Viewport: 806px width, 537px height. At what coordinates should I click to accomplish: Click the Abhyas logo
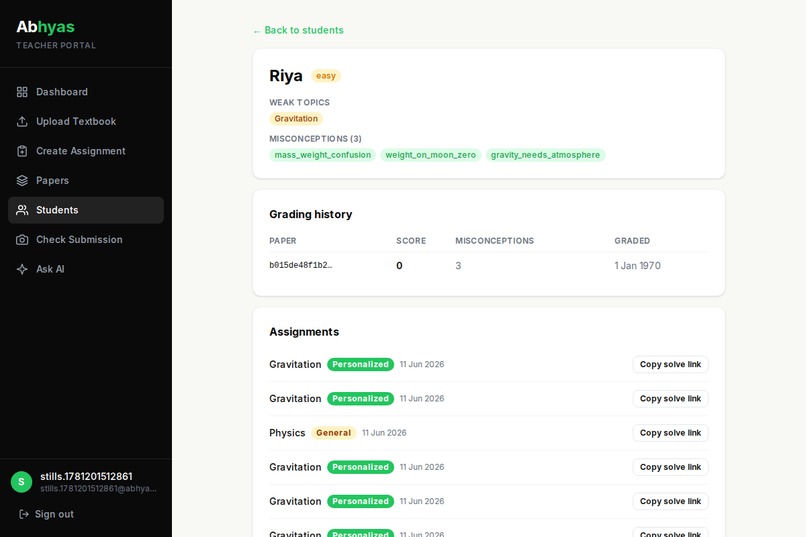[x=45, y=27]
